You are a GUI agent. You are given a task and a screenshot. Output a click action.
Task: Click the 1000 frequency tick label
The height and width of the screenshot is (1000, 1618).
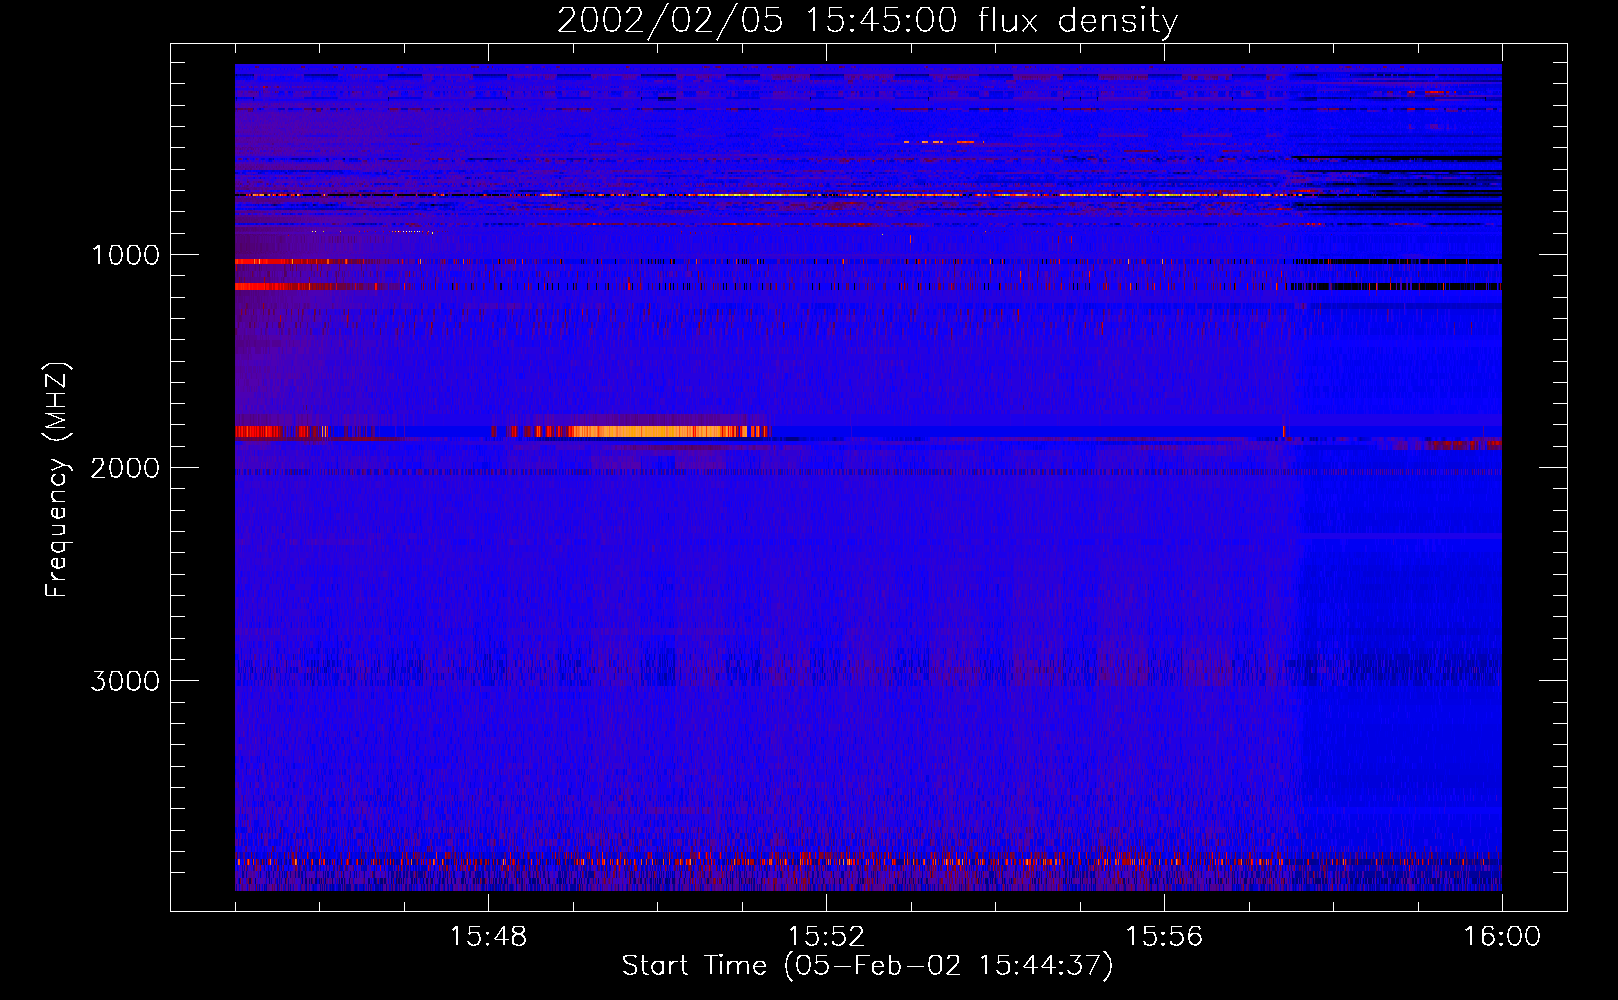coord(125,255)
